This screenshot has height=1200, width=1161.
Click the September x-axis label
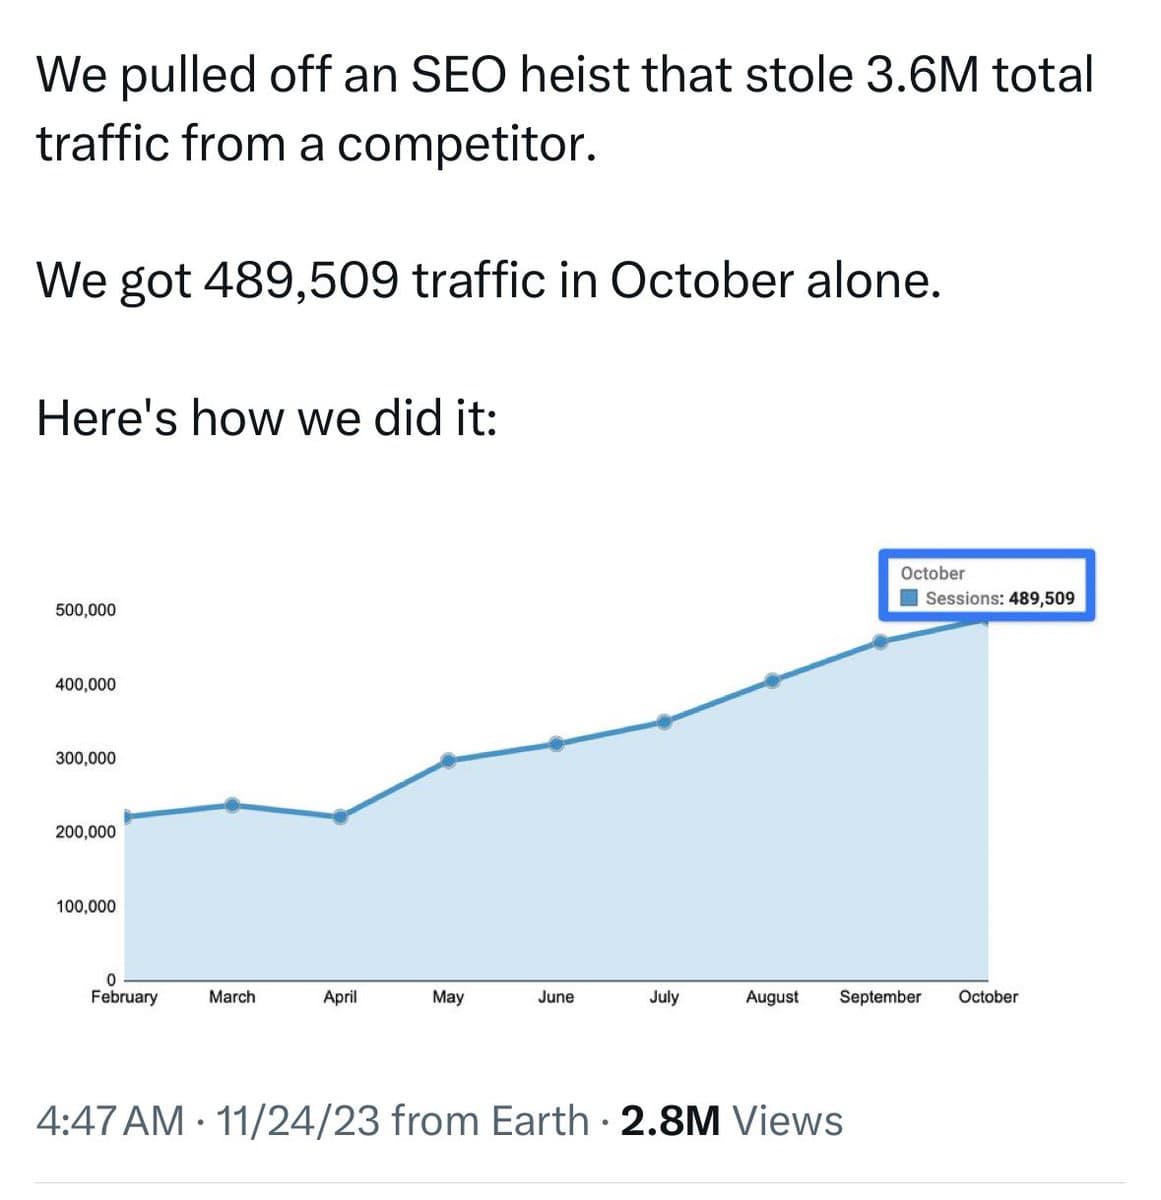pyautogui.click(x=880, y=997)
